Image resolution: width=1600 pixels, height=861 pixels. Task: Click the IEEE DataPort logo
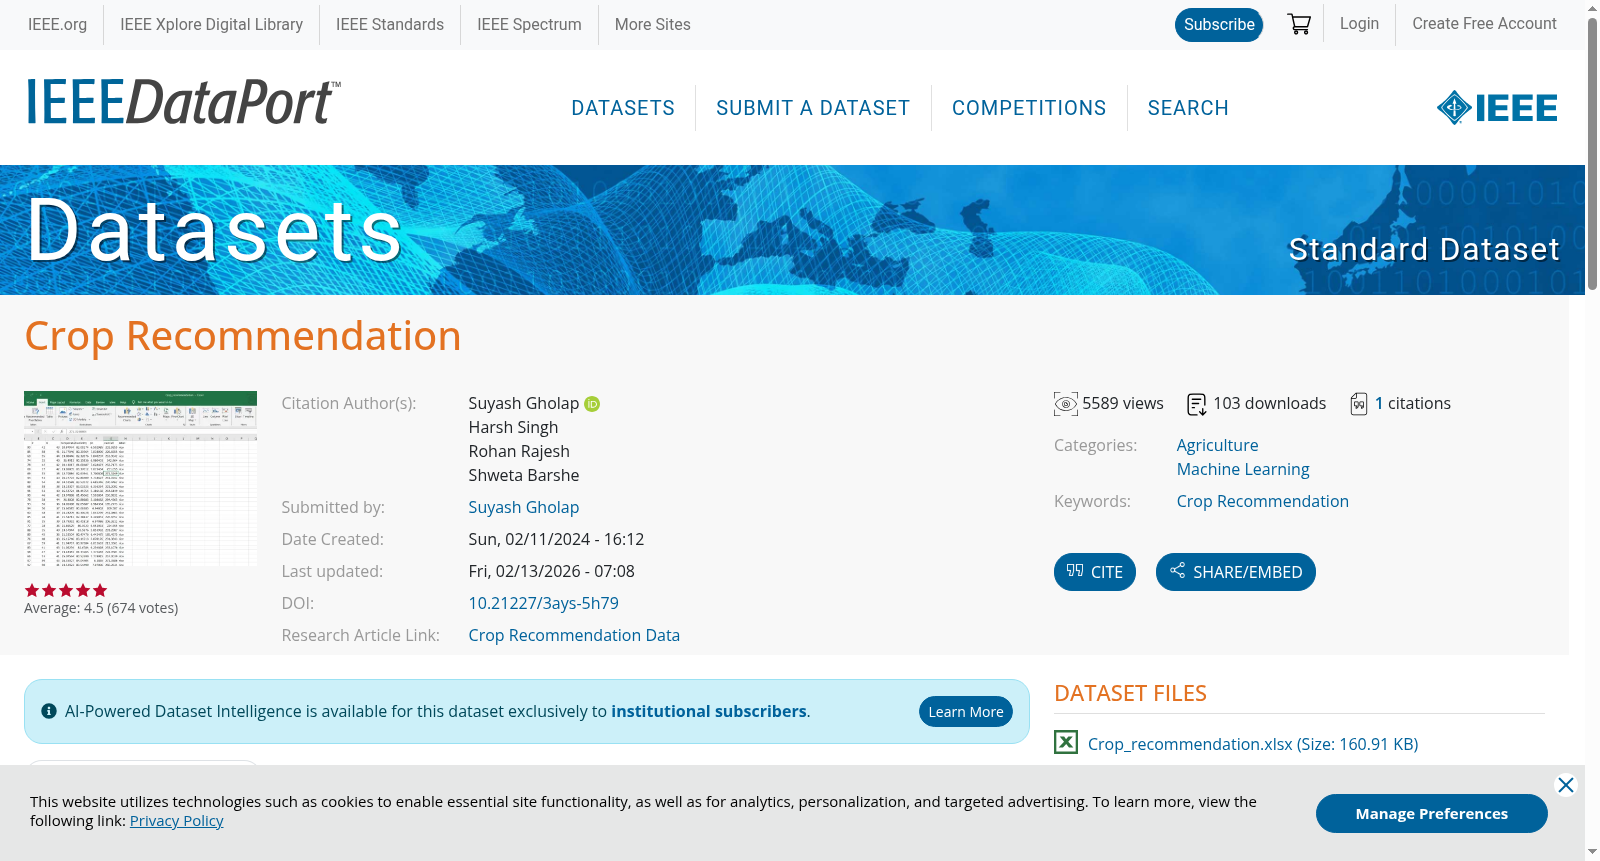183,102
